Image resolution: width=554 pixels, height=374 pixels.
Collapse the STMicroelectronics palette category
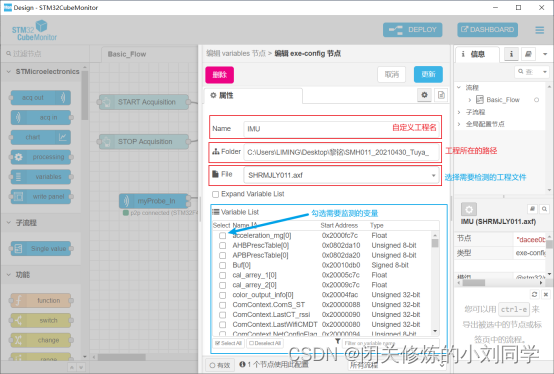pos(8,72)
